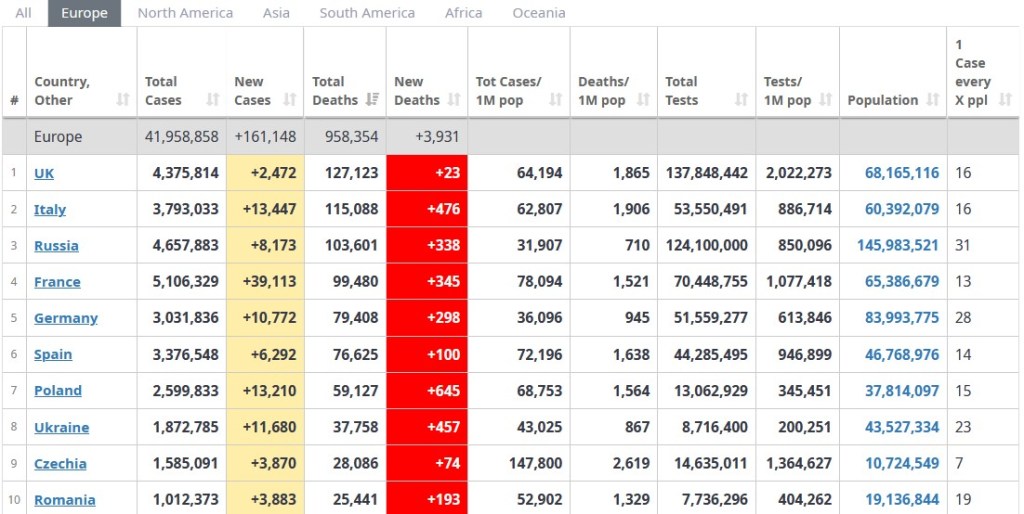Switch to the North America tab
The width and height of the screenshot is (1024, 514).
click(x=185, y=13)
